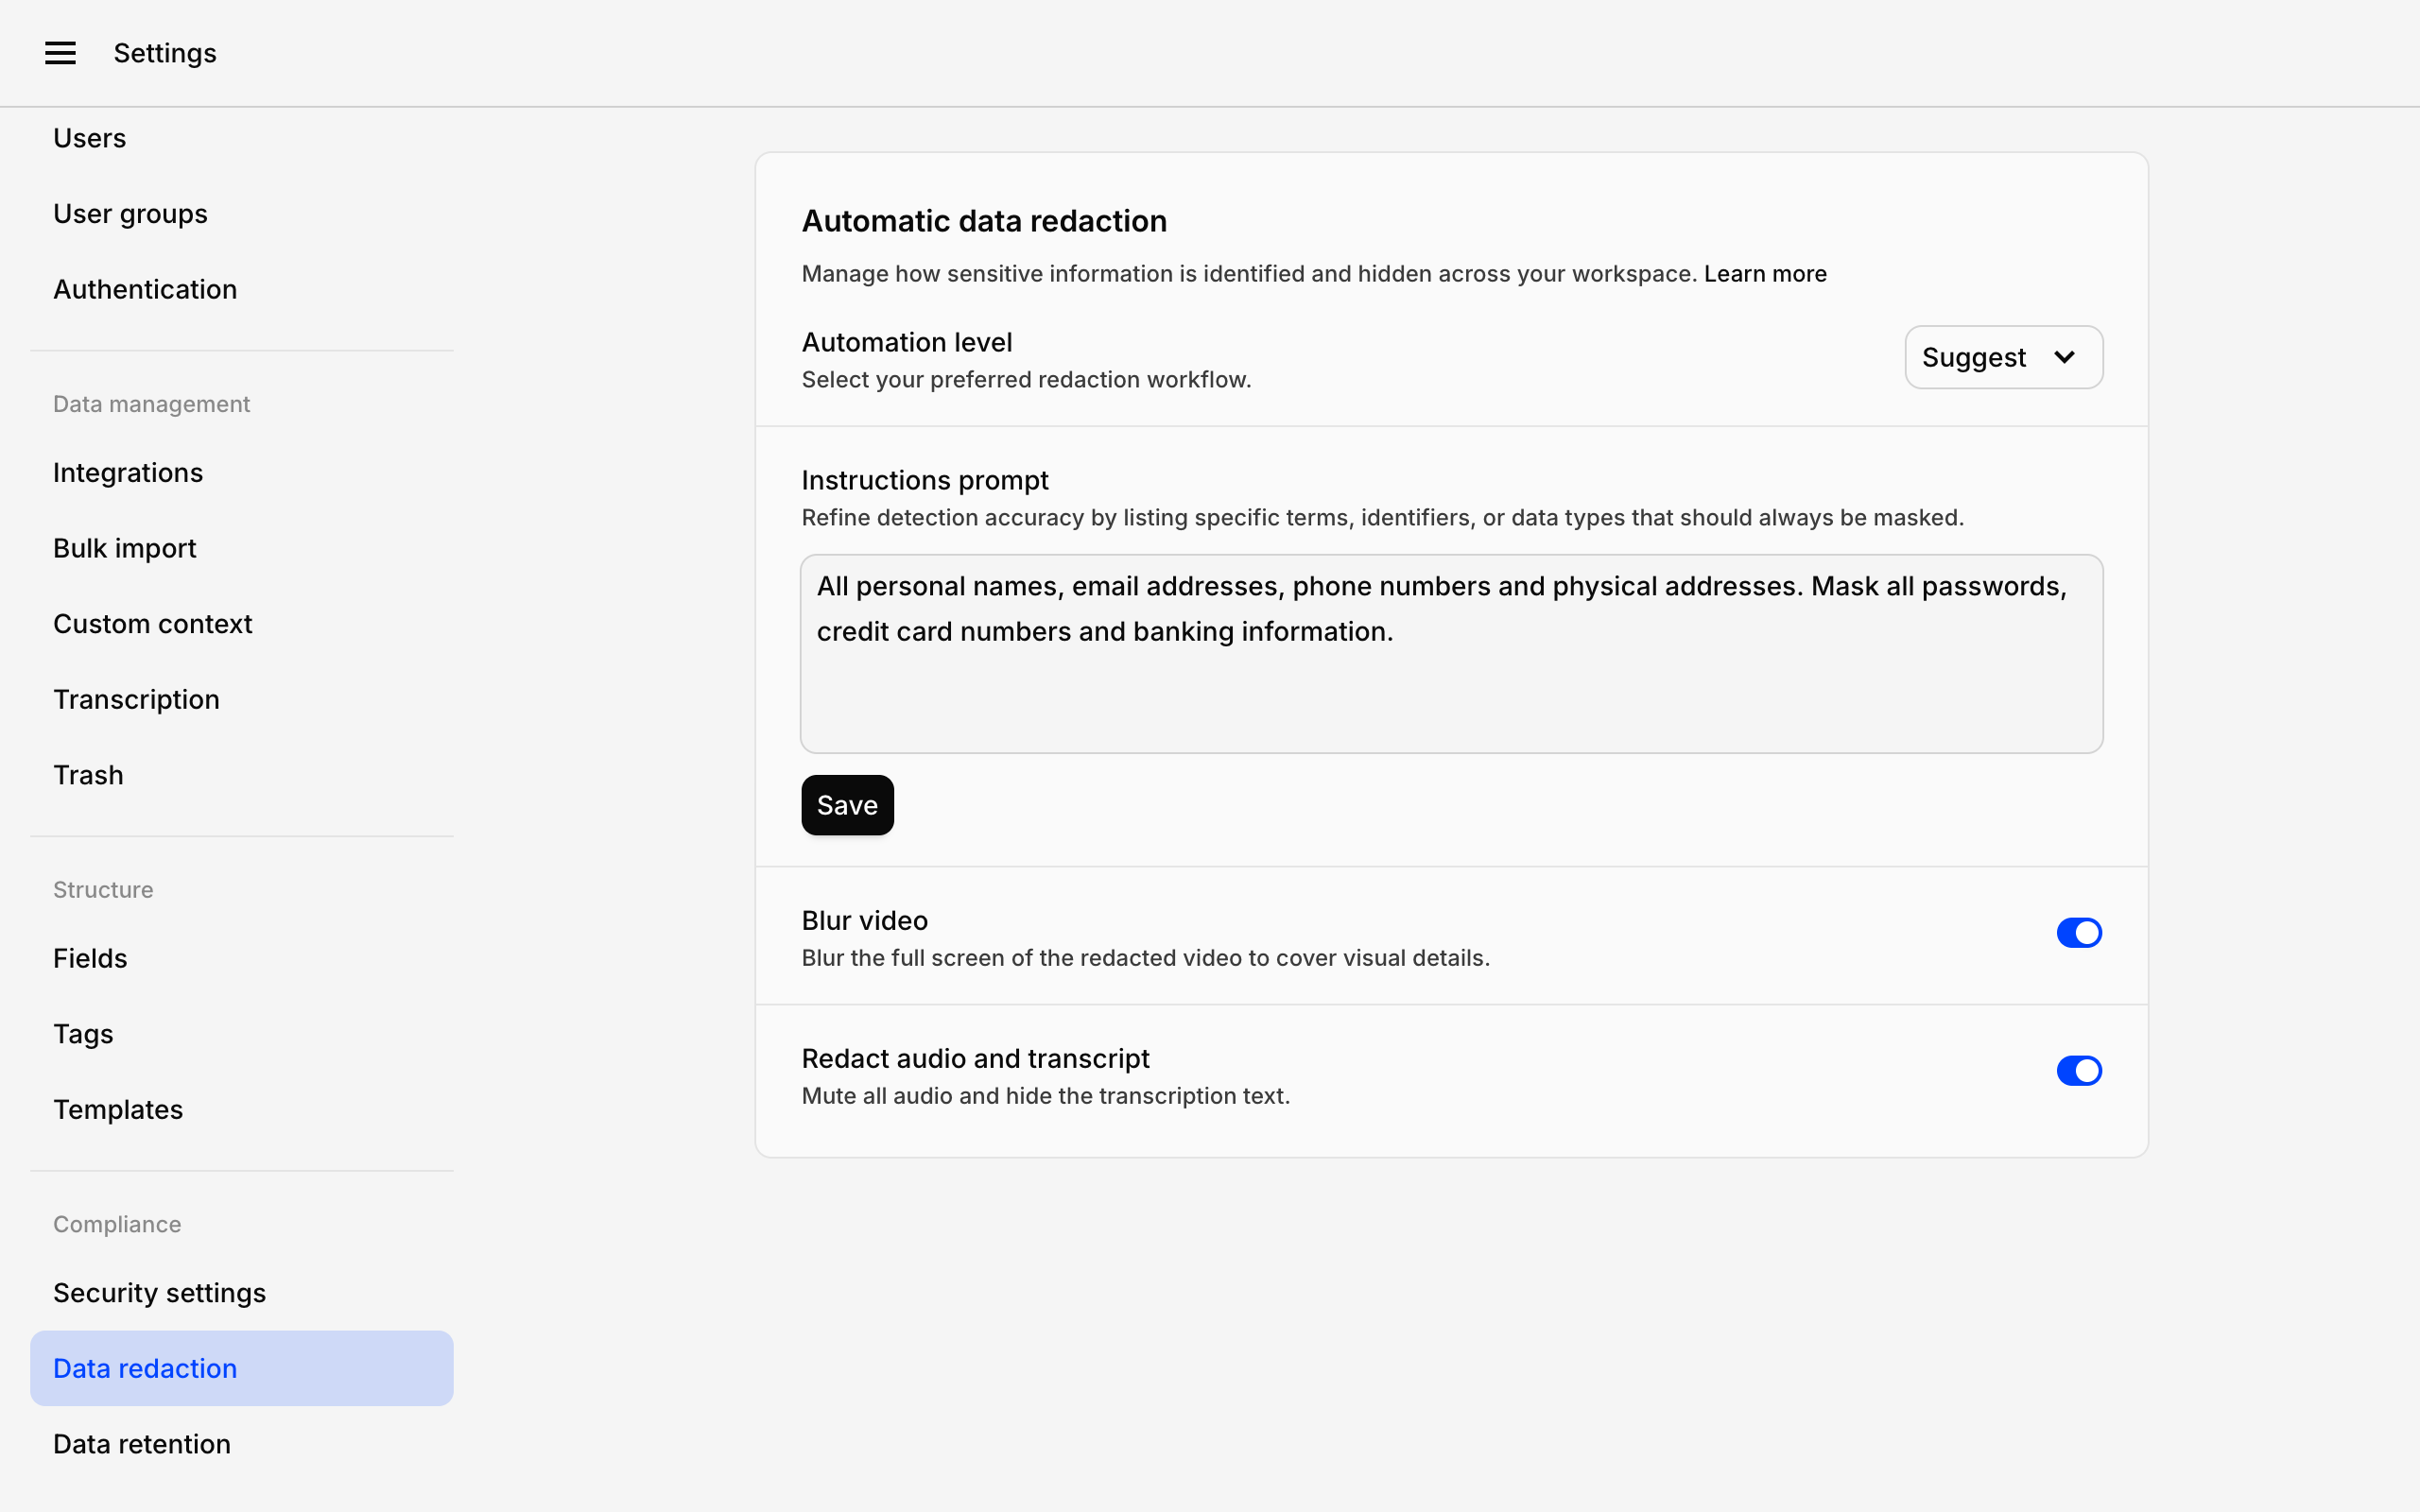Open the Templates section
This screenshot has width=2420, height=1512.
click(x=118, y=1109)
